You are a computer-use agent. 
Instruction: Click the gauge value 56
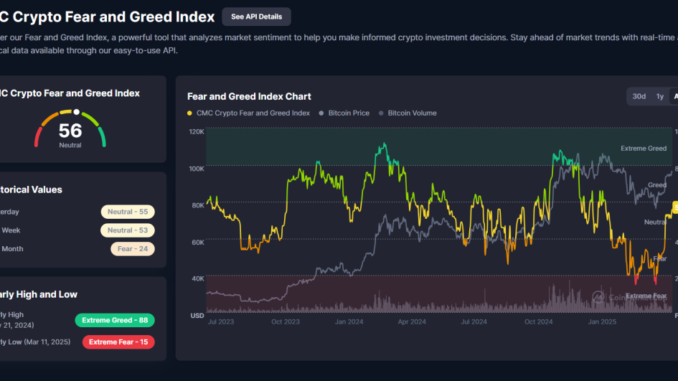(x=70, y=131)
